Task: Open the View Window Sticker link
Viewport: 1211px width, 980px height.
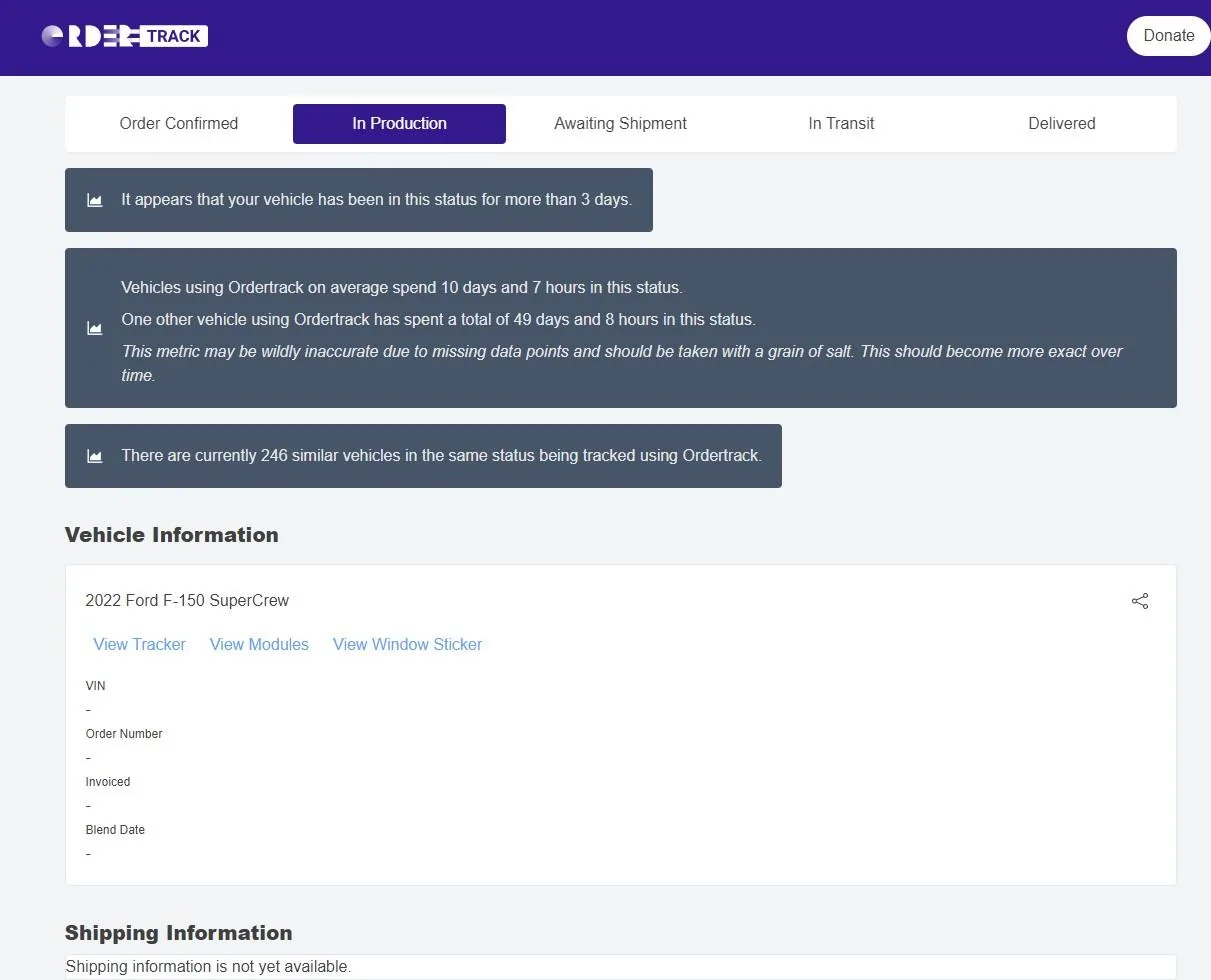Action: click(407, 645)
